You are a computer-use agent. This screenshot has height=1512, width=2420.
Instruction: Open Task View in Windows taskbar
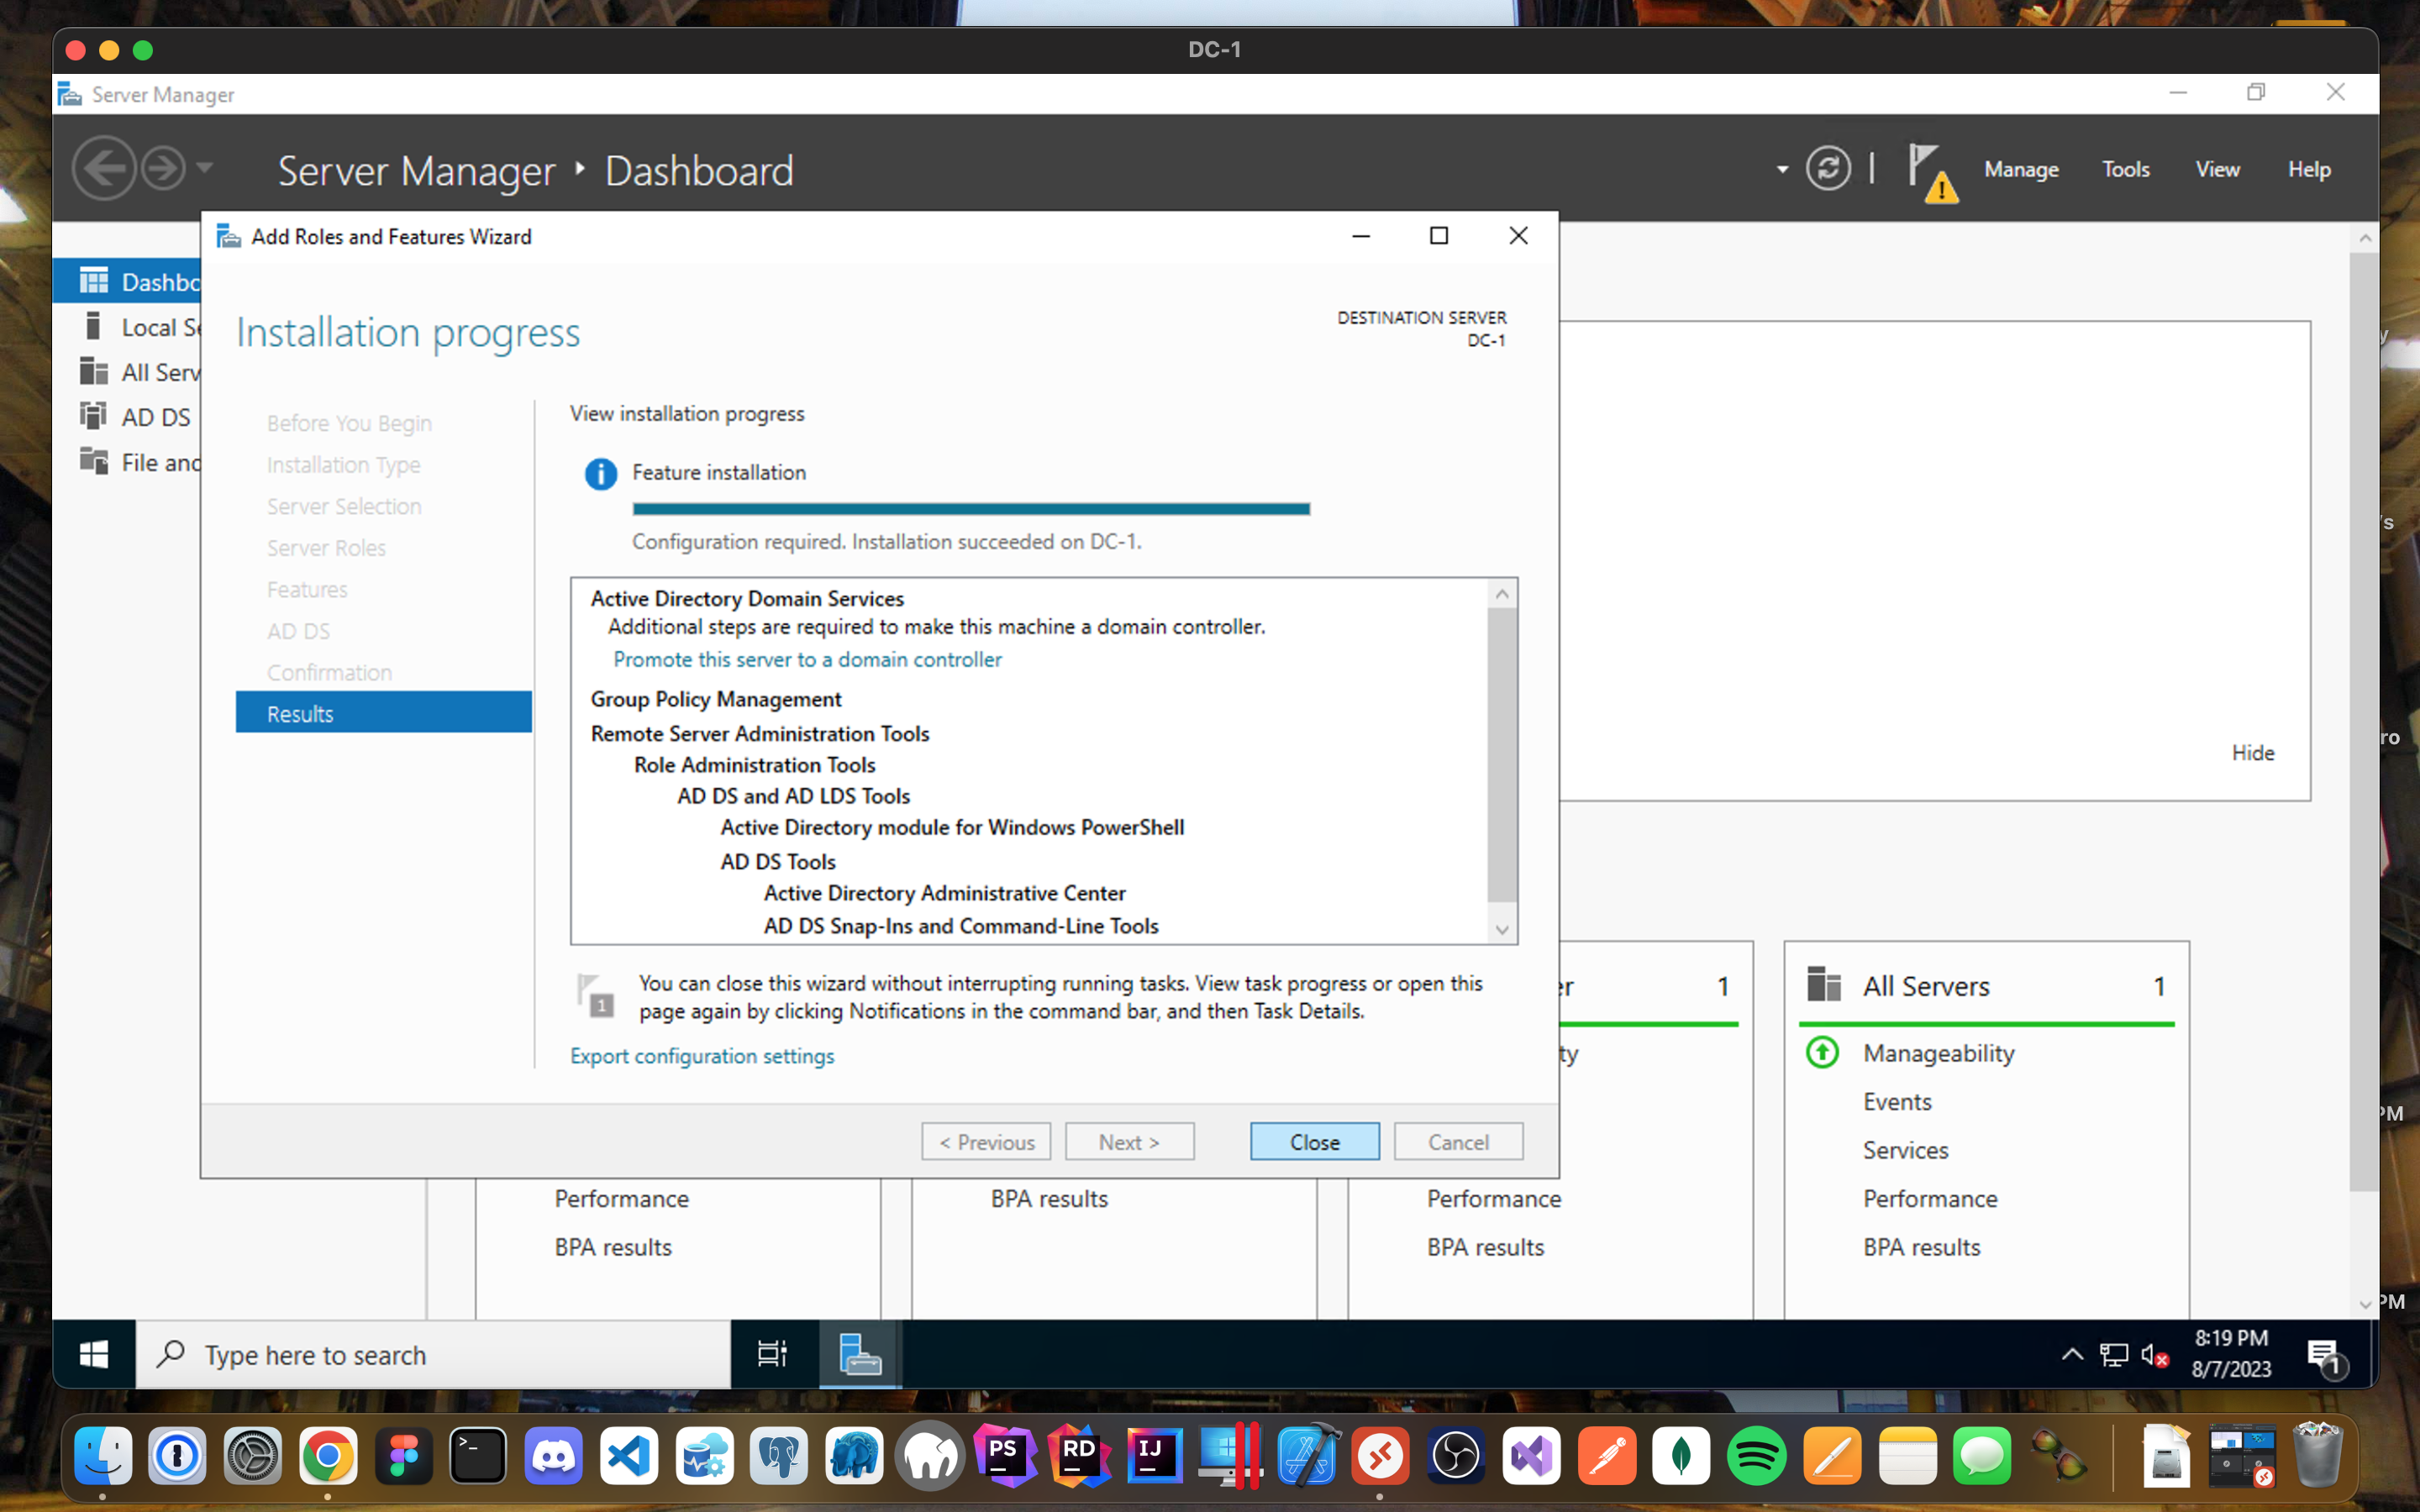tap(772, 1354)
